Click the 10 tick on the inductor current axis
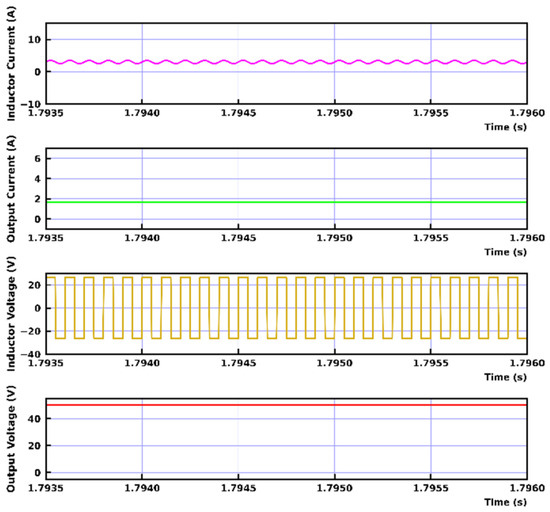This screenshot has width=550, height=512. pos(34,40)
